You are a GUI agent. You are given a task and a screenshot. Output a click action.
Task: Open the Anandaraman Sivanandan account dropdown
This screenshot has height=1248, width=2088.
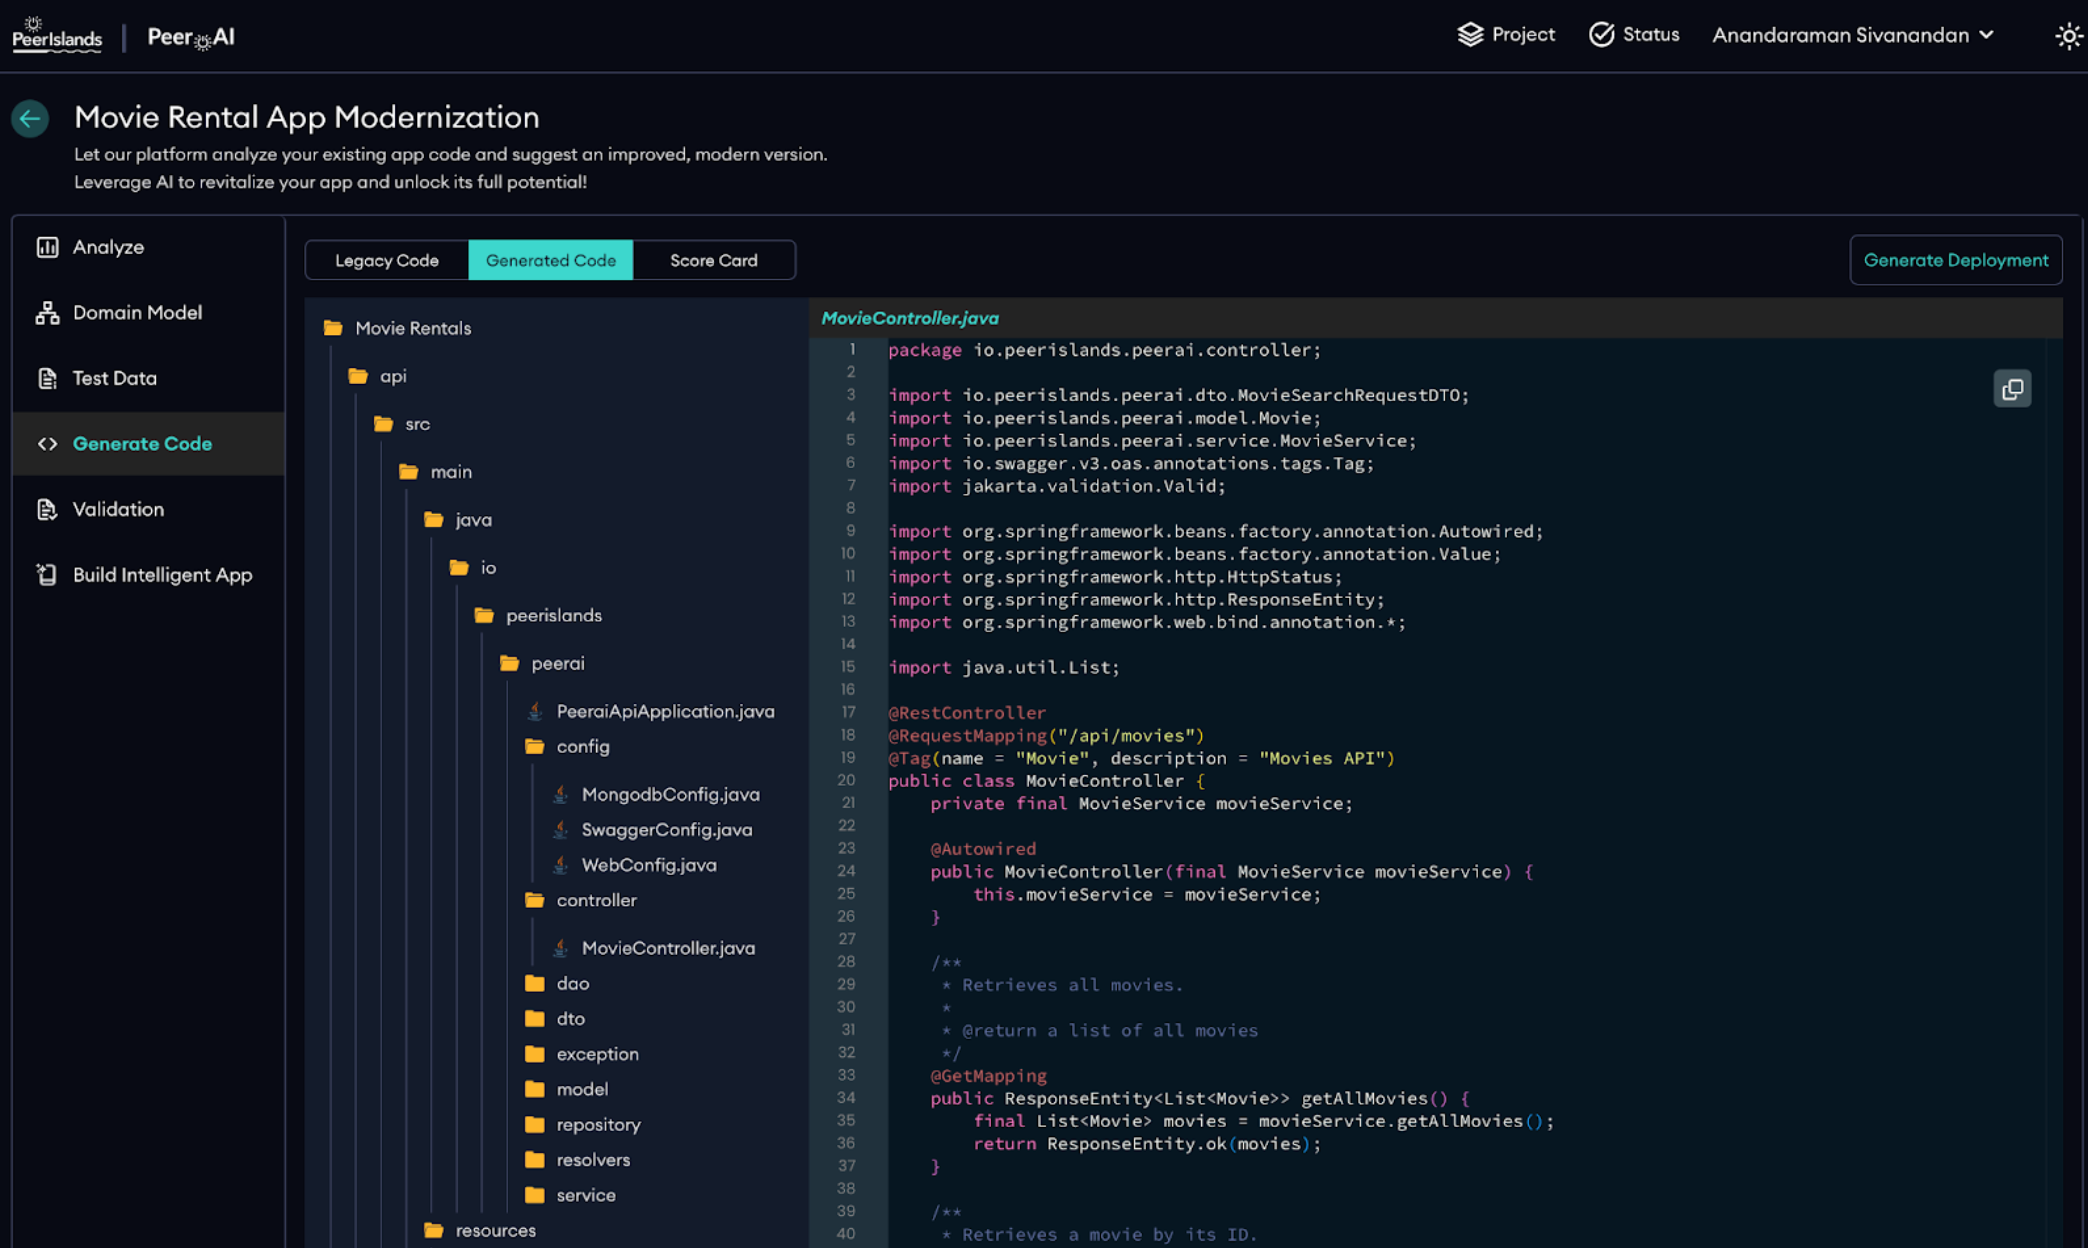click(x=1850, y=35)
